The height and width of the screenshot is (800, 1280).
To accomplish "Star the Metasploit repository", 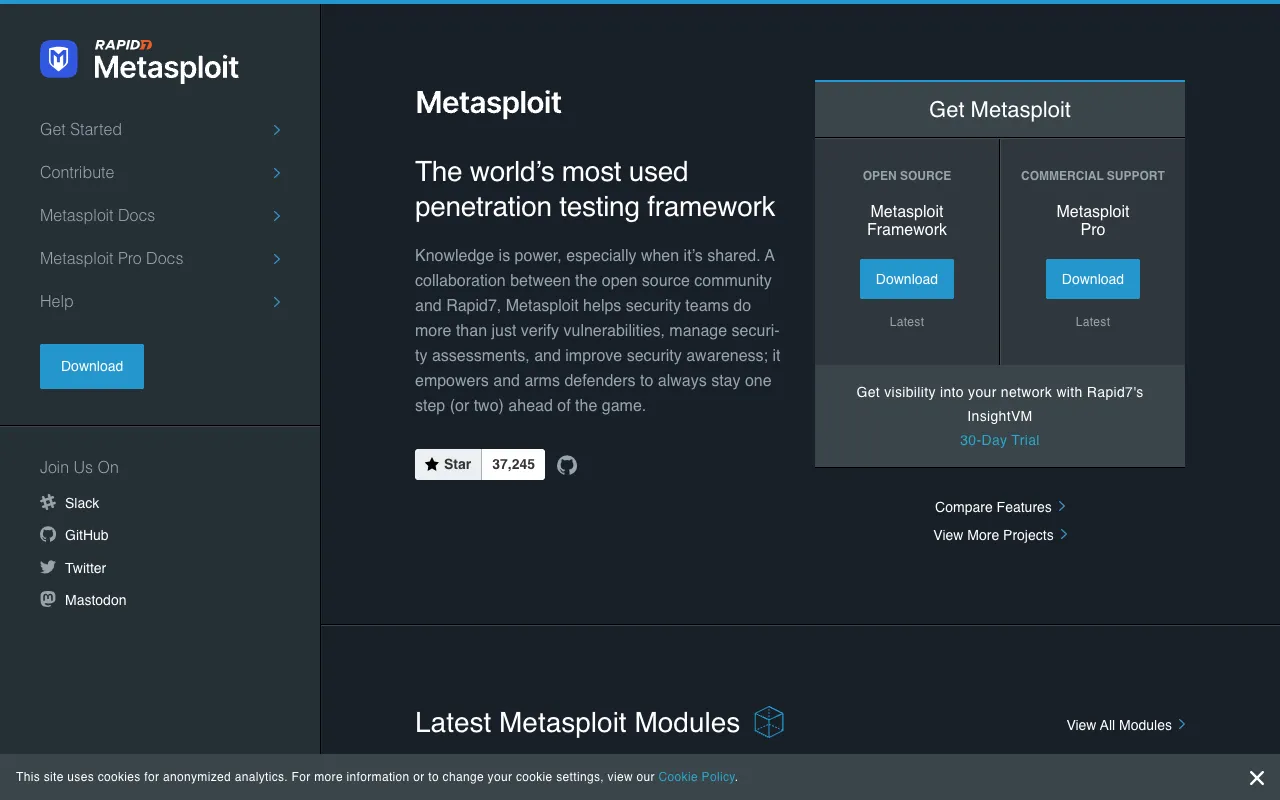I will [448, 464].
